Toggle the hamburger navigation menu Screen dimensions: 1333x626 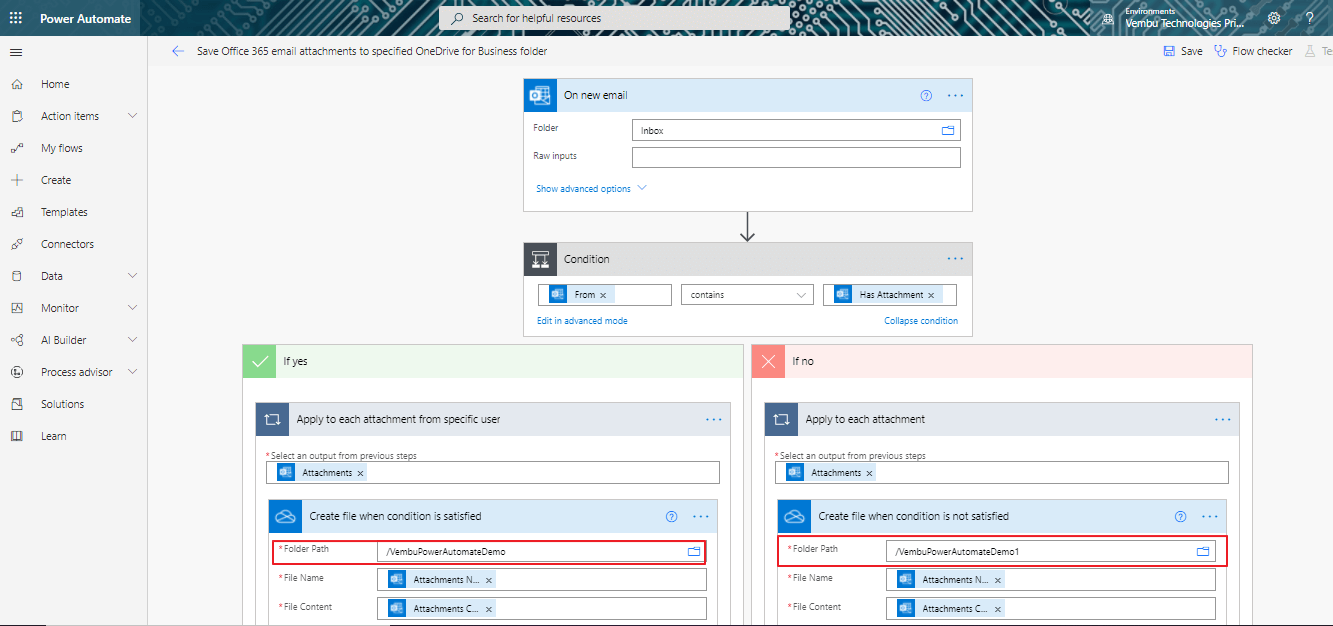(16, 52)
